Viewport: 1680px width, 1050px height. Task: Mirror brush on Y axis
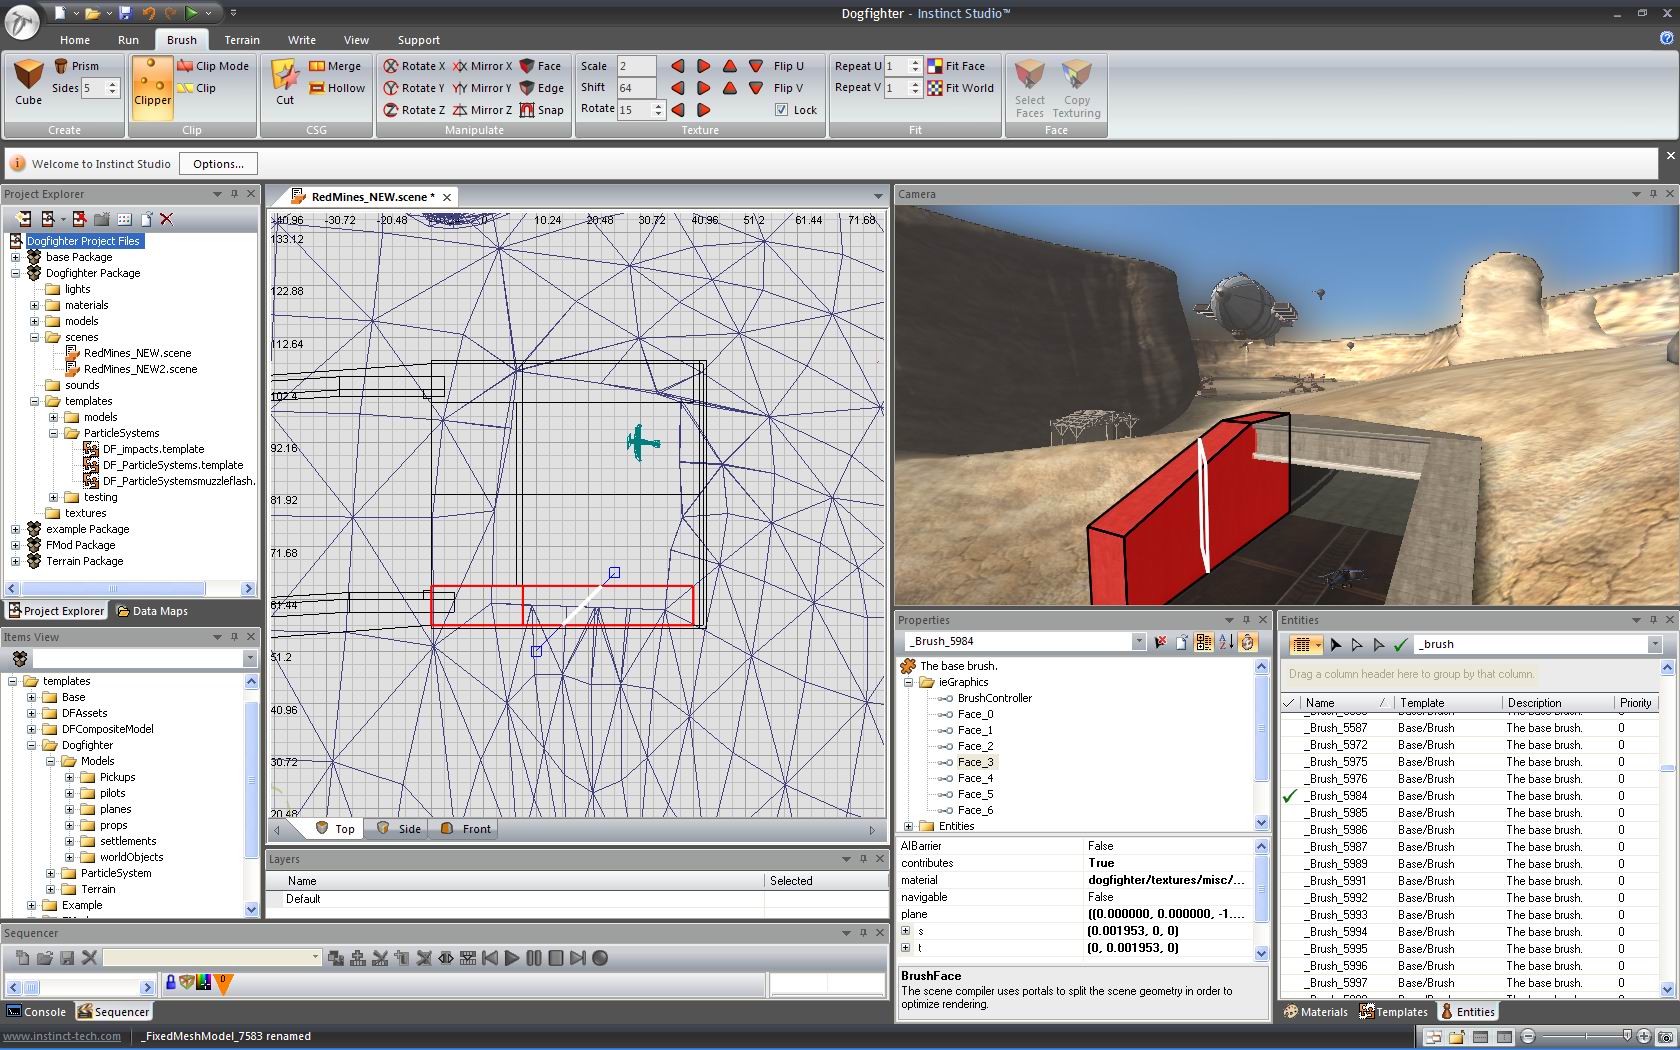point(482,88)
